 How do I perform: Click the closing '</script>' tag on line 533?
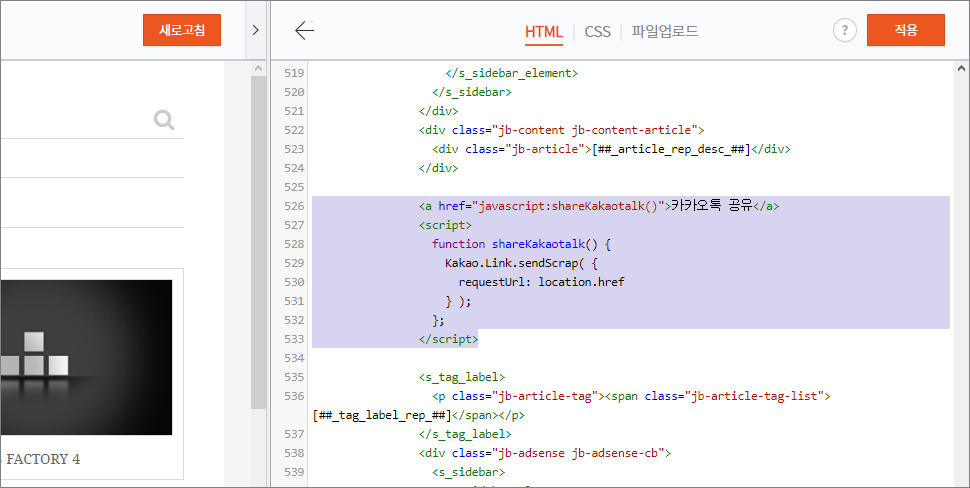tap(449, 339)
